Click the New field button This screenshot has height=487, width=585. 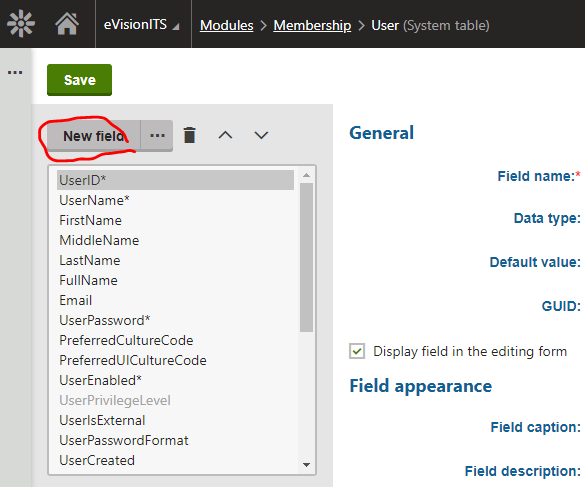pyautogui.click(x=94, y=136)
